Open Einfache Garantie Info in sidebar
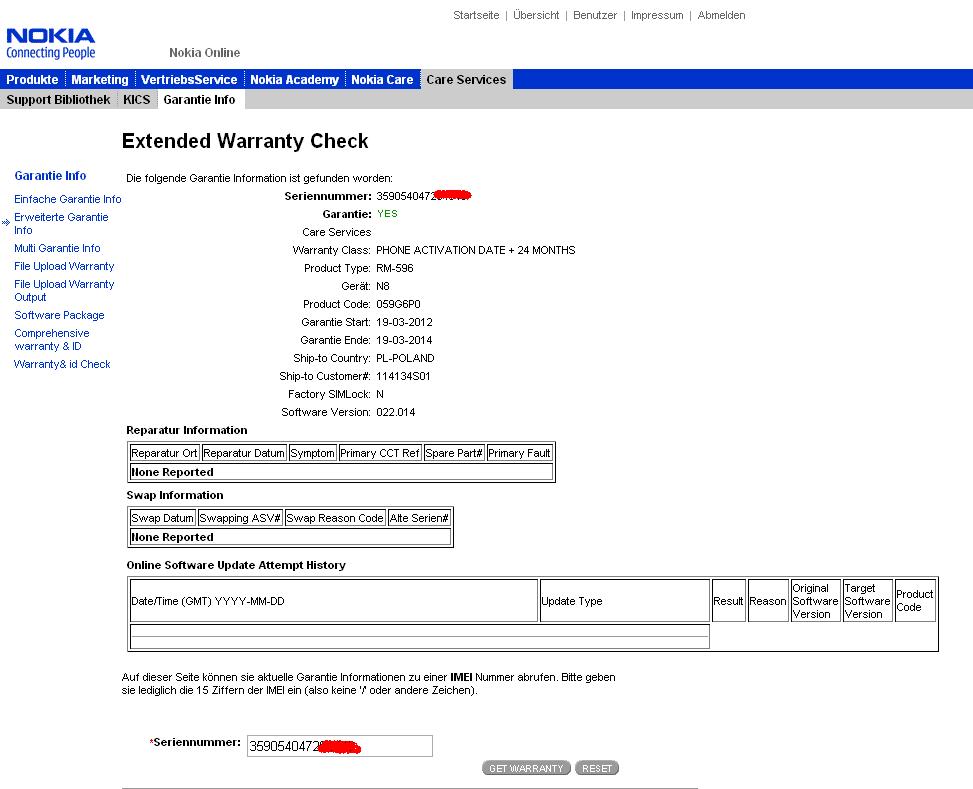 [x=68, y=199]
